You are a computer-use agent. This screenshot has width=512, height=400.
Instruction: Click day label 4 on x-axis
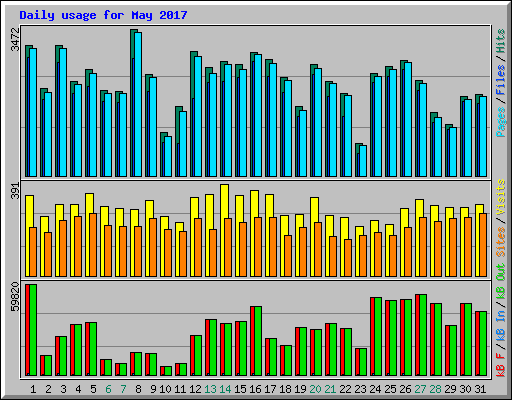78,389
